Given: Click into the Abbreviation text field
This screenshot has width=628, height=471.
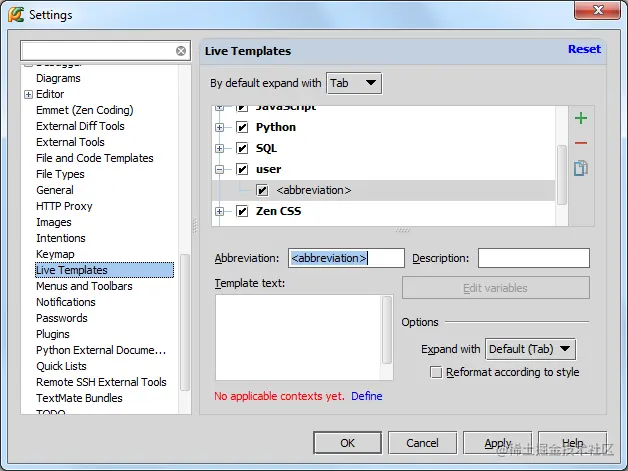Looking at the screenshot, I should (x=346, y=258).
